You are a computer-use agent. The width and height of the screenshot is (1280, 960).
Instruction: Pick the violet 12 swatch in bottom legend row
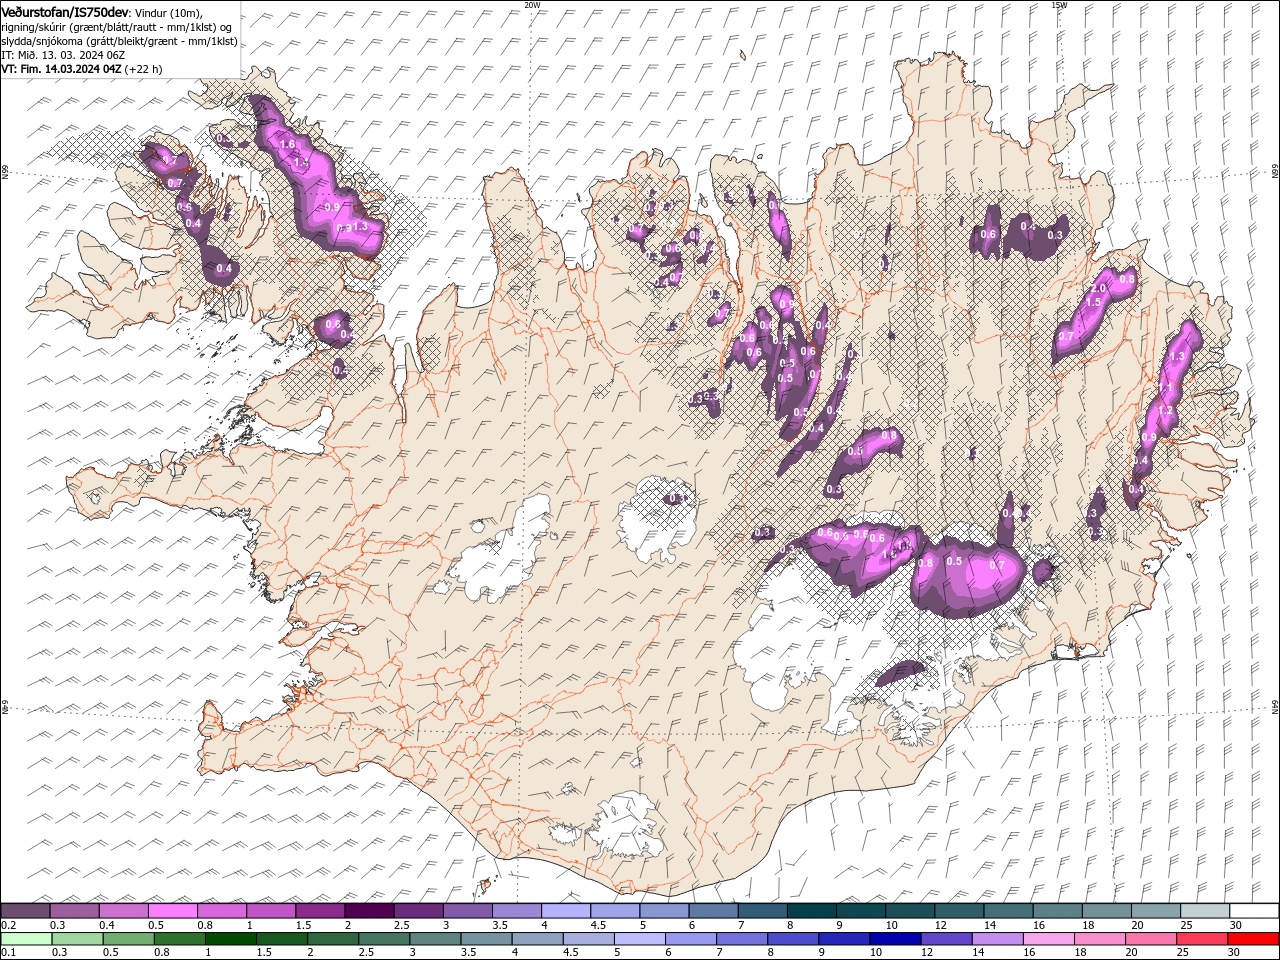(x=946, y=938)
